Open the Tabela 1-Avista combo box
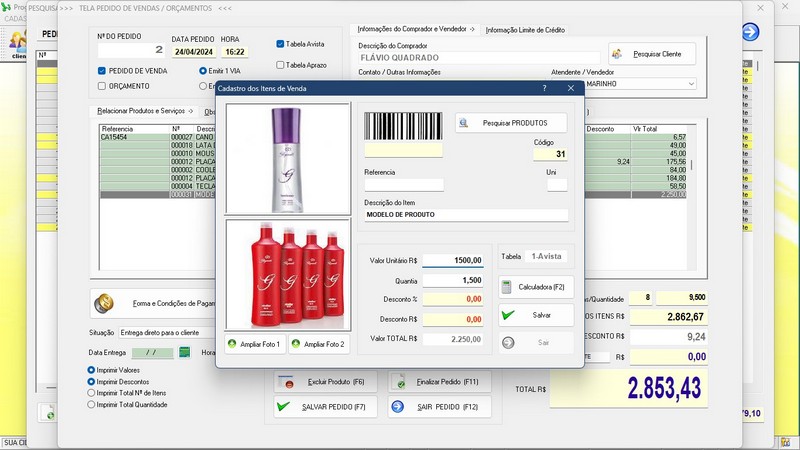Image resolution: width=800 pixels, height=450 pixels. pyautogui.click(x=546, y=257)
